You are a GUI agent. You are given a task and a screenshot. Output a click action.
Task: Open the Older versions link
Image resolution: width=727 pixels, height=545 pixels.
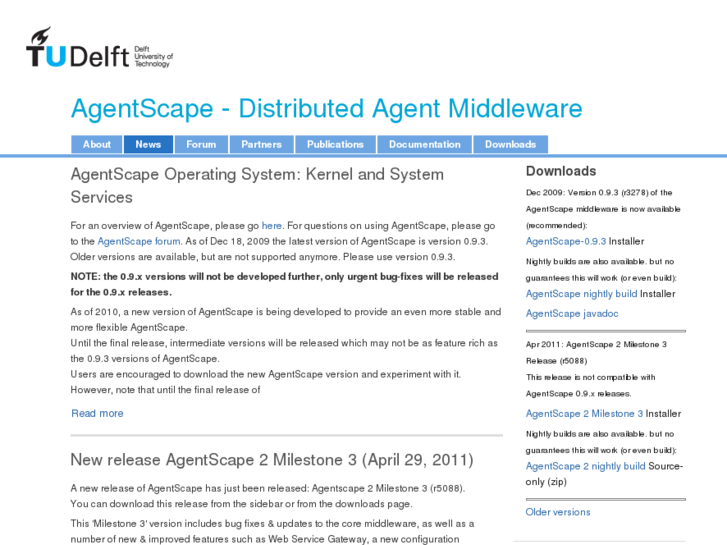tap(558, 512)
